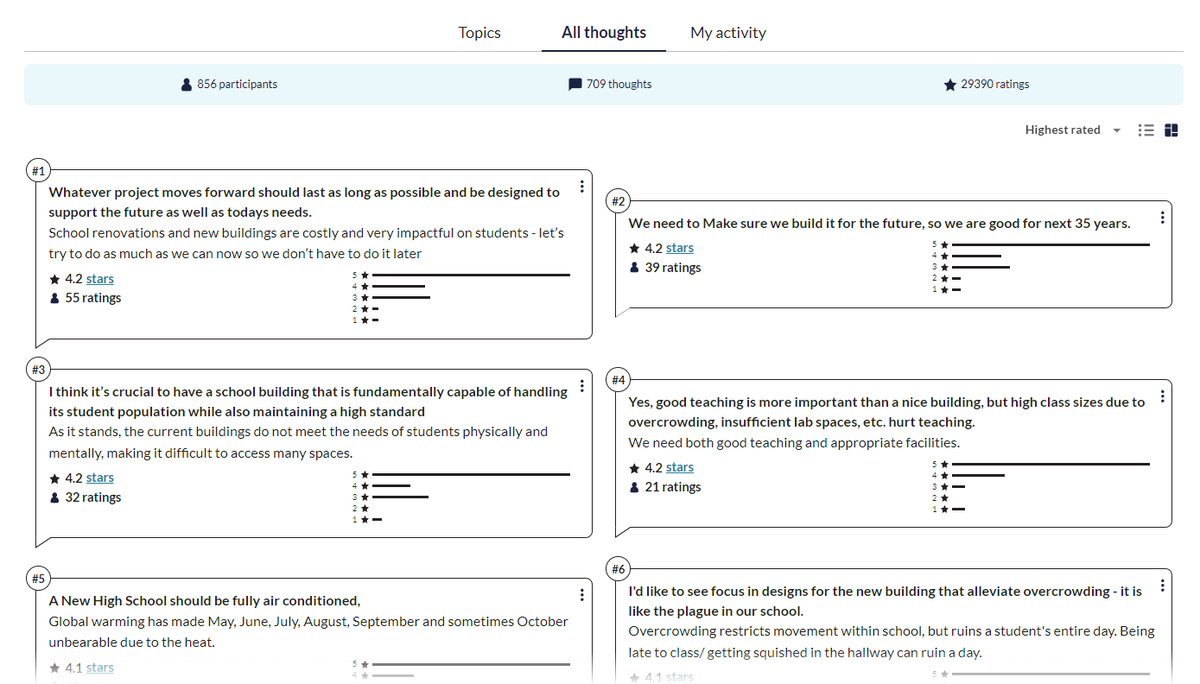Click the star icon beside 4.2 on thought #1

point(54,279)
